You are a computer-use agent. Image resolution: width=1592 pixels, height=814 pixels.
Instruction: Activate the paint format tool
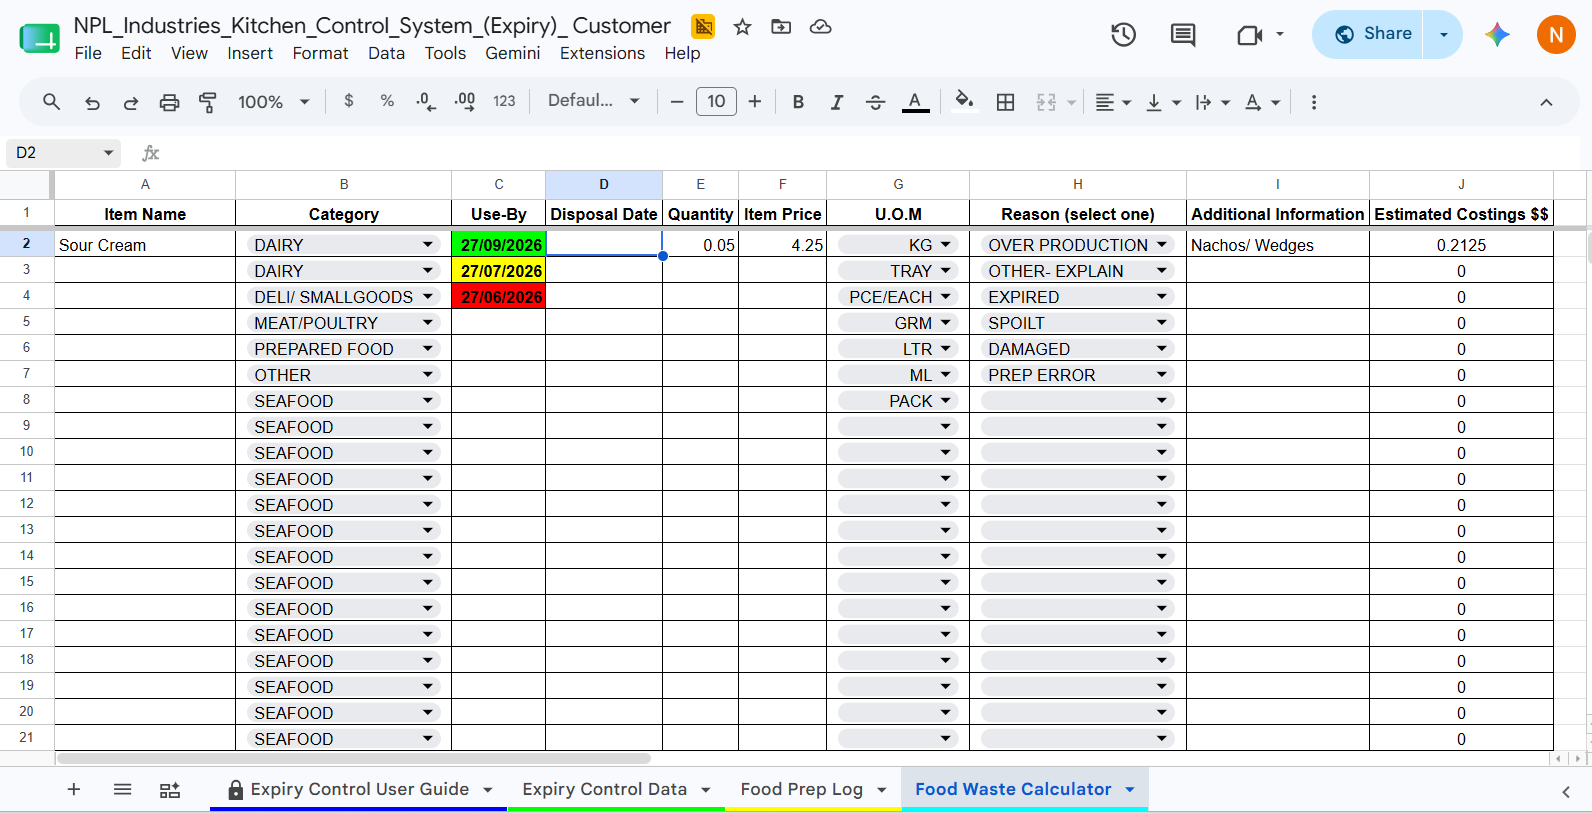(x=208, y=102)
